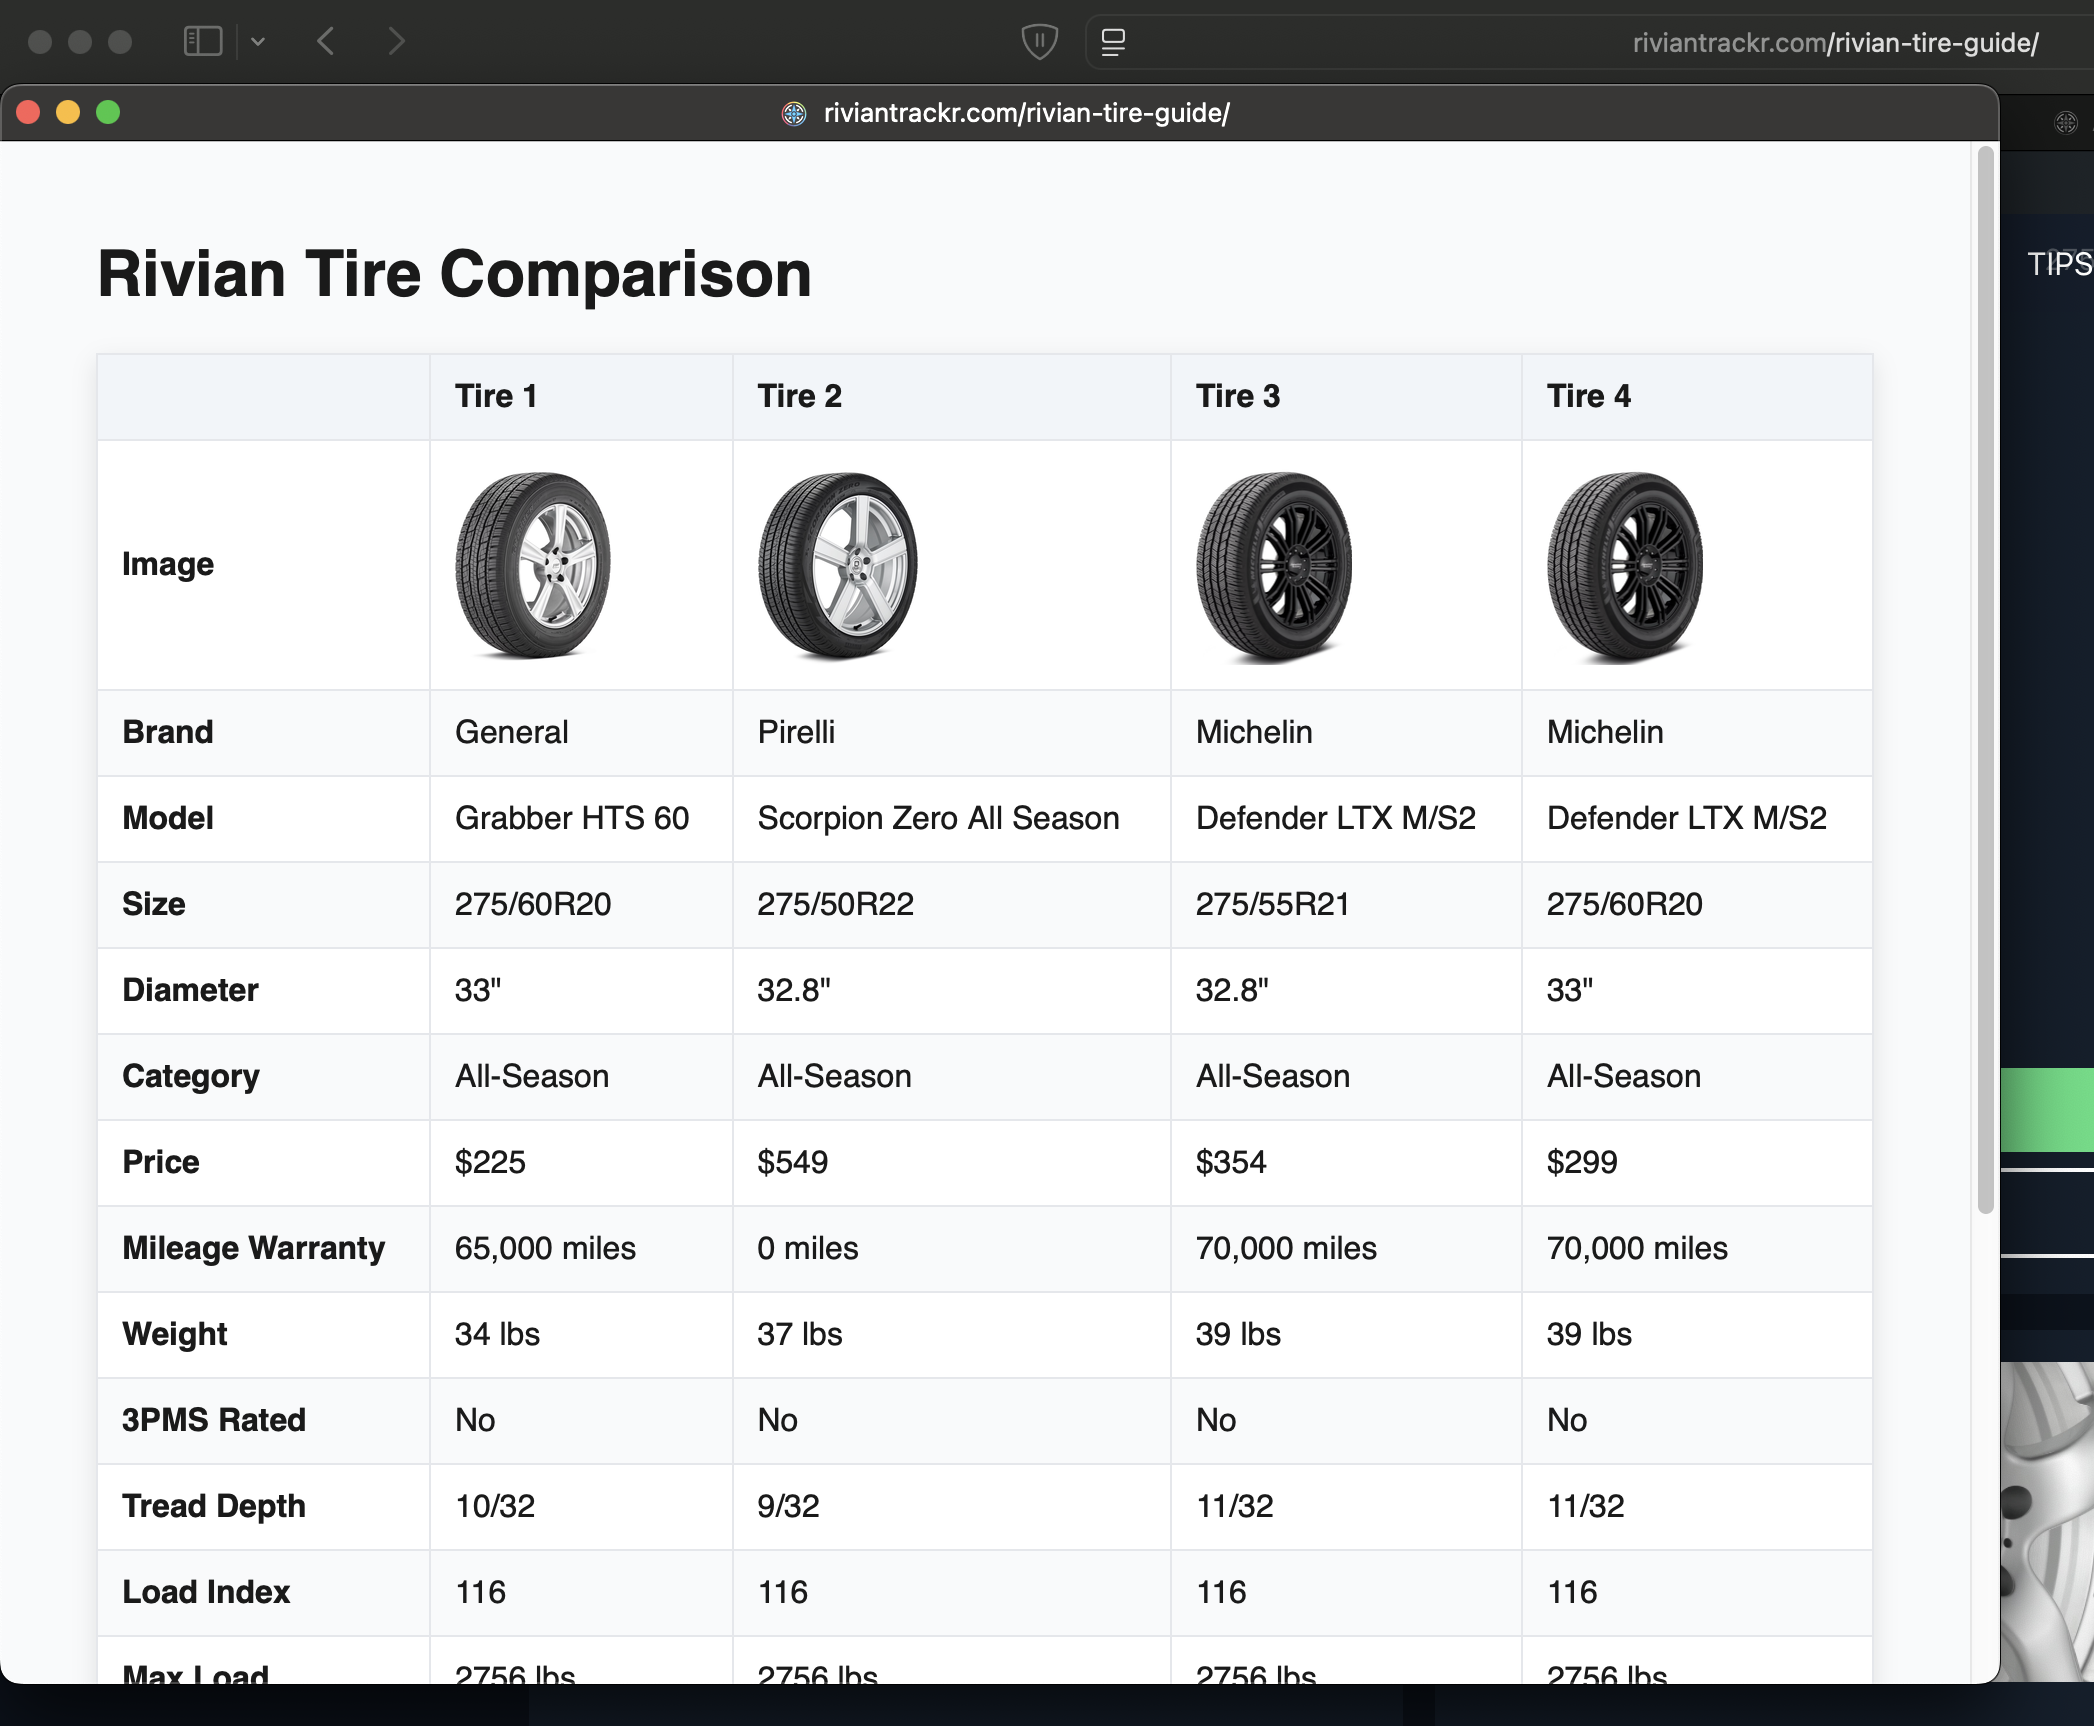Open sidebar dropdown chevron in background window toolbar
The height and width of the screenshot is (1726, 2094).
pyautogui.click(x=258, y=41)
